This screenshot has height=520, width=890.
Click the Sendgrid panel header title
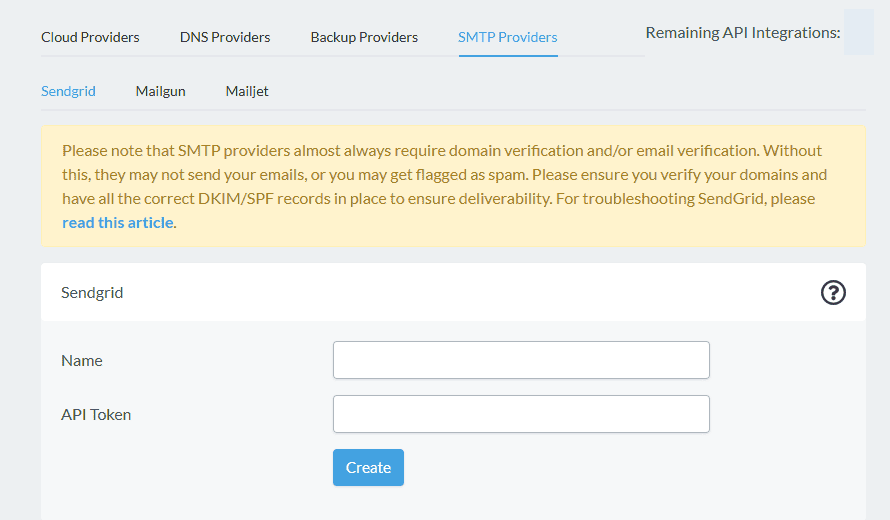pyautogui.click(x=92, y=292)
